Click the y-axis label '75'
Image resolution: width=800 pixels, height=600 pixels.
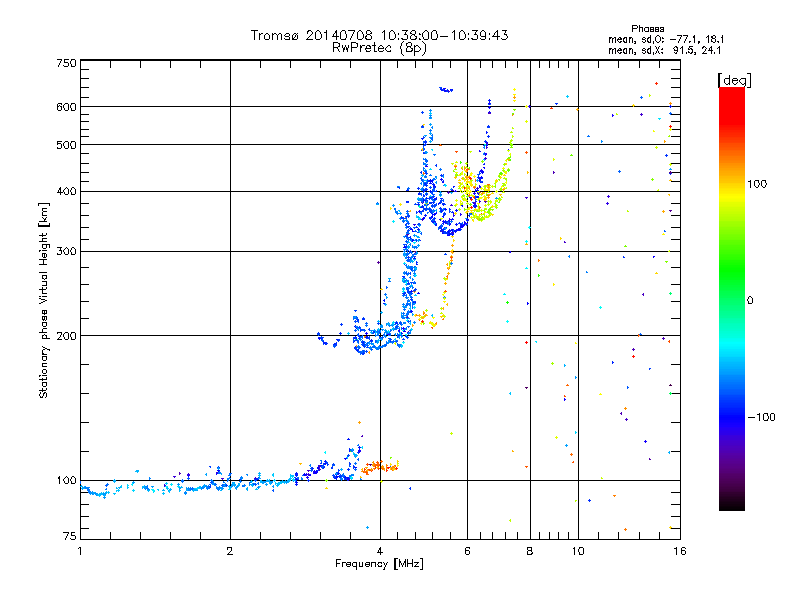tap(69, 536)
